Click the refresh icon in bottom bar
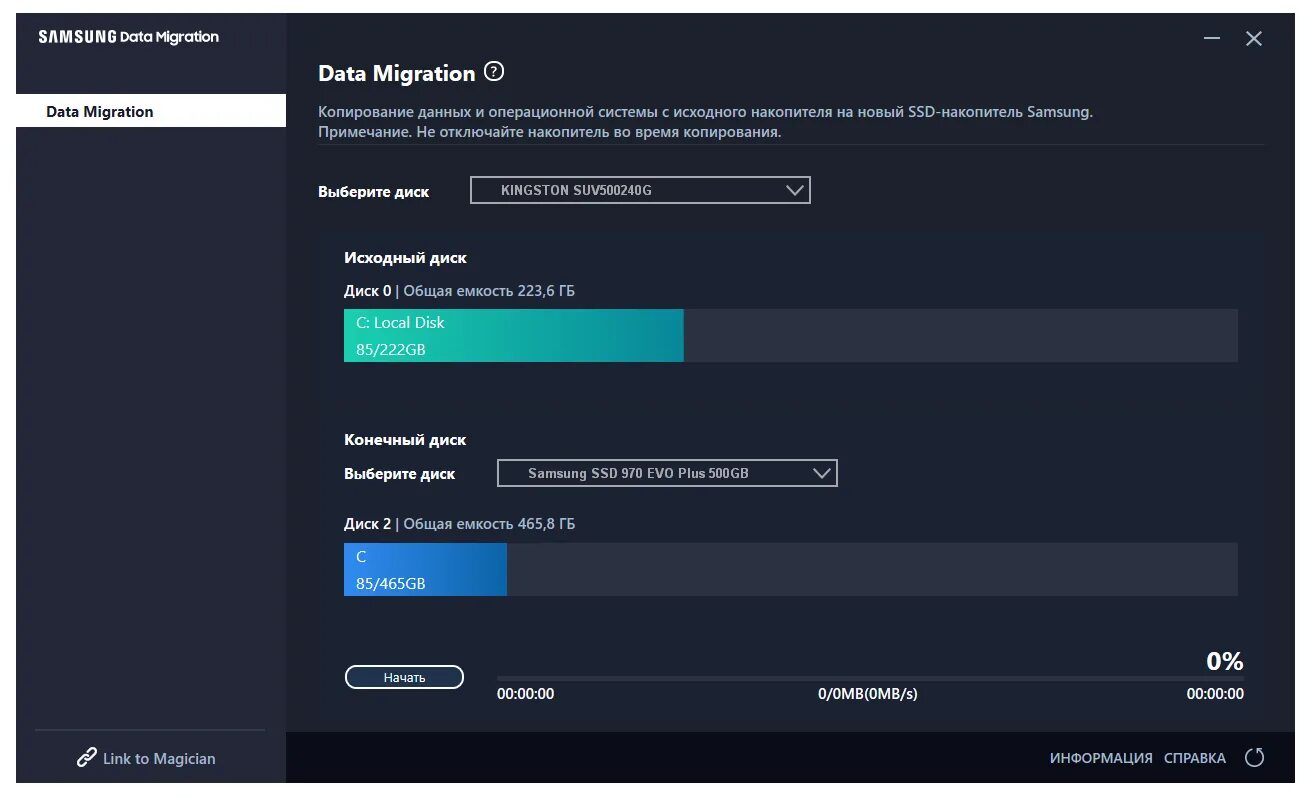 coord(1254,758)
